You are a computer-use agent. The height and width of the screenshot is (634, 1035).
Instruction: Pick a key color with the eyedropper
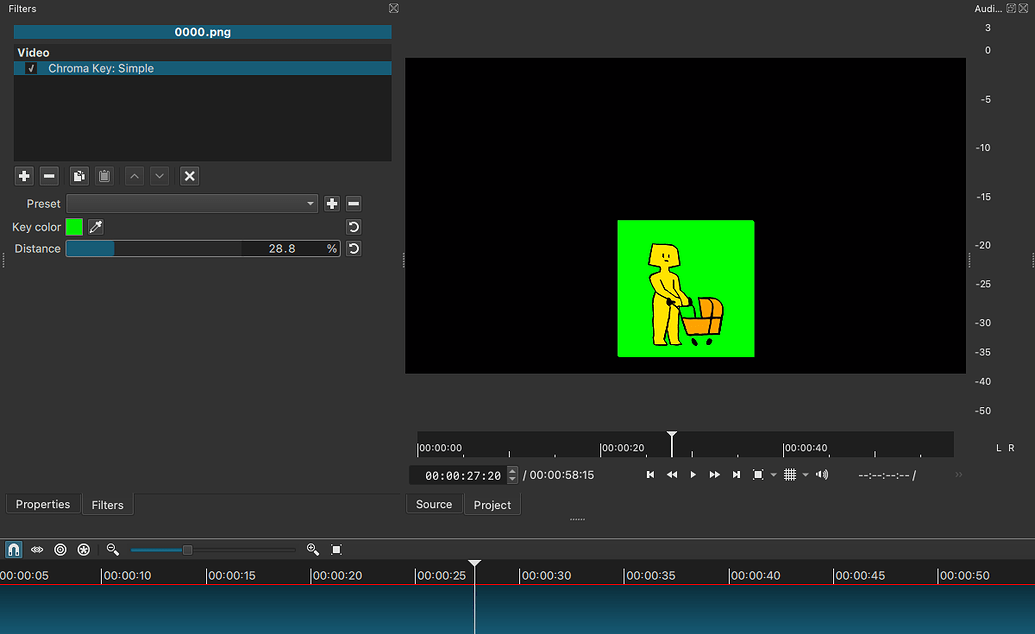coord(96,227)
